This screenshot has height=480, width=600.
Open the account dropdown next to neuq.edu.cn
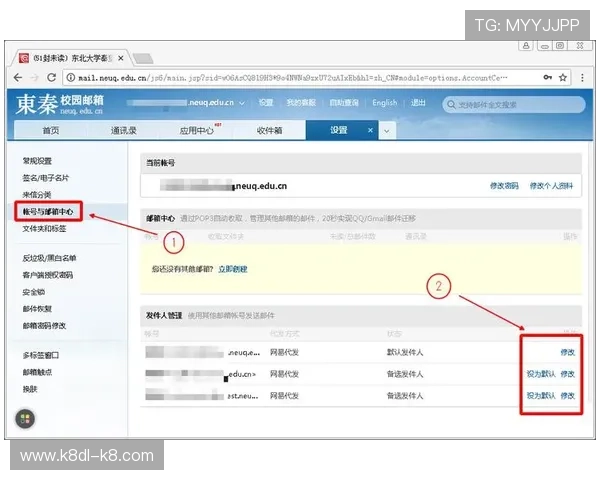tap(241, 103)
